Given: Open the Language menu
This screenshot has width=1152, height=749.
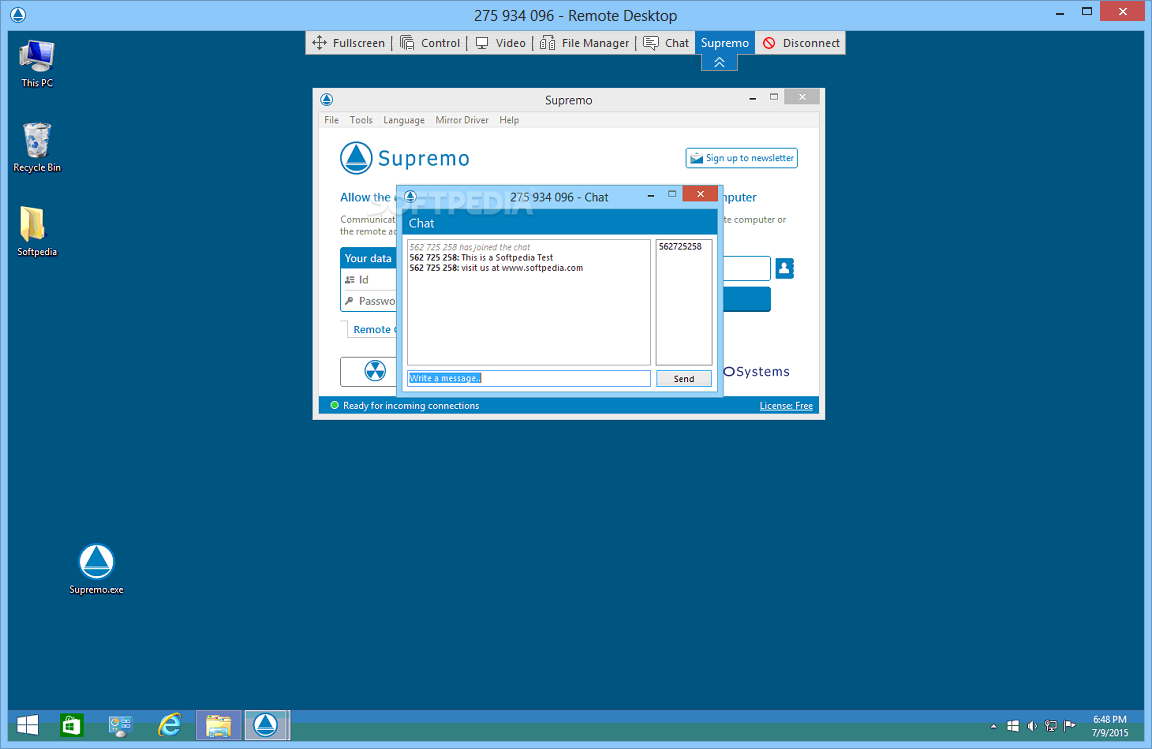Looking at the screenshot, I should pos(403,120).
